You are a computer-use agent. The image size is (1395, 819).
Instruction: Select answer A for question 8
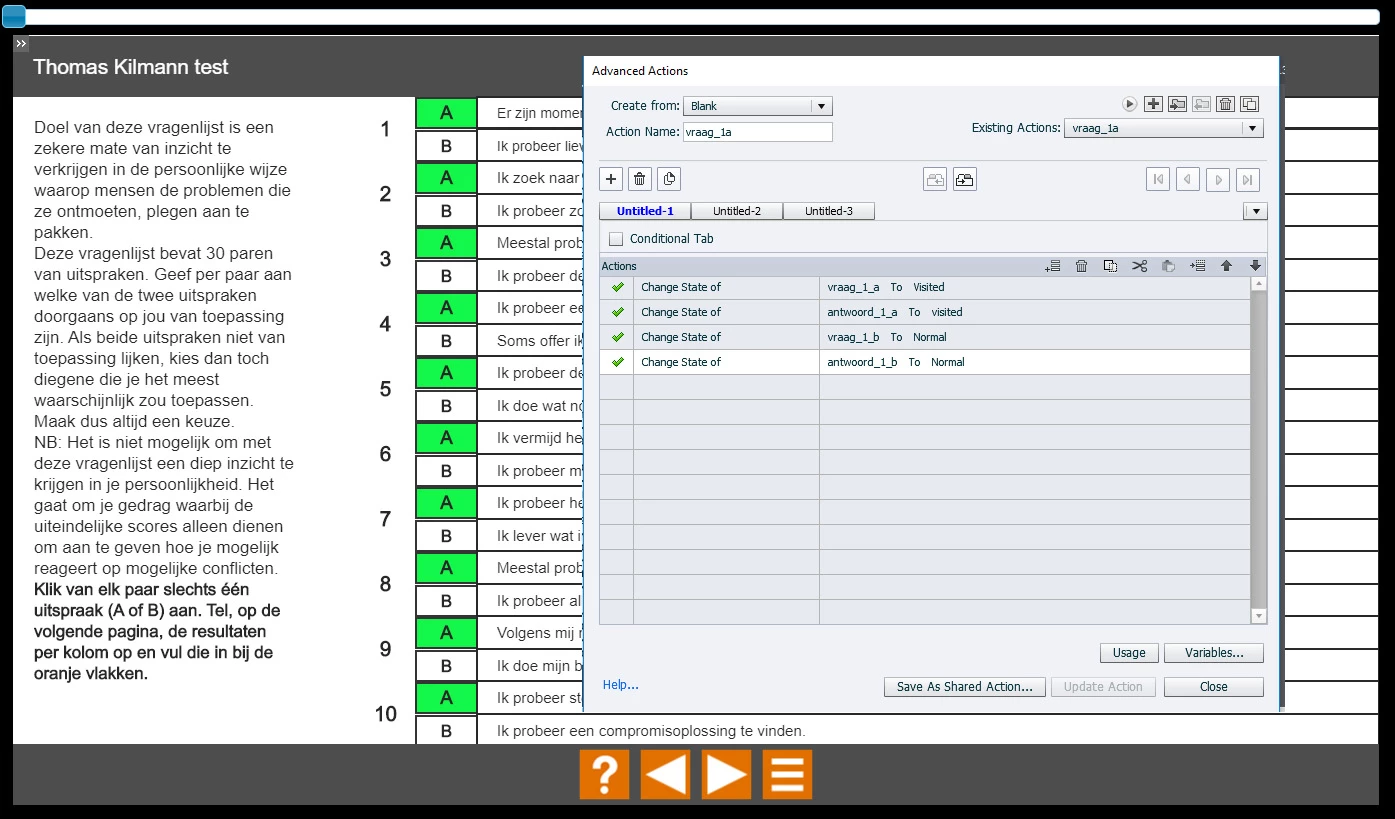coord(446,568)
